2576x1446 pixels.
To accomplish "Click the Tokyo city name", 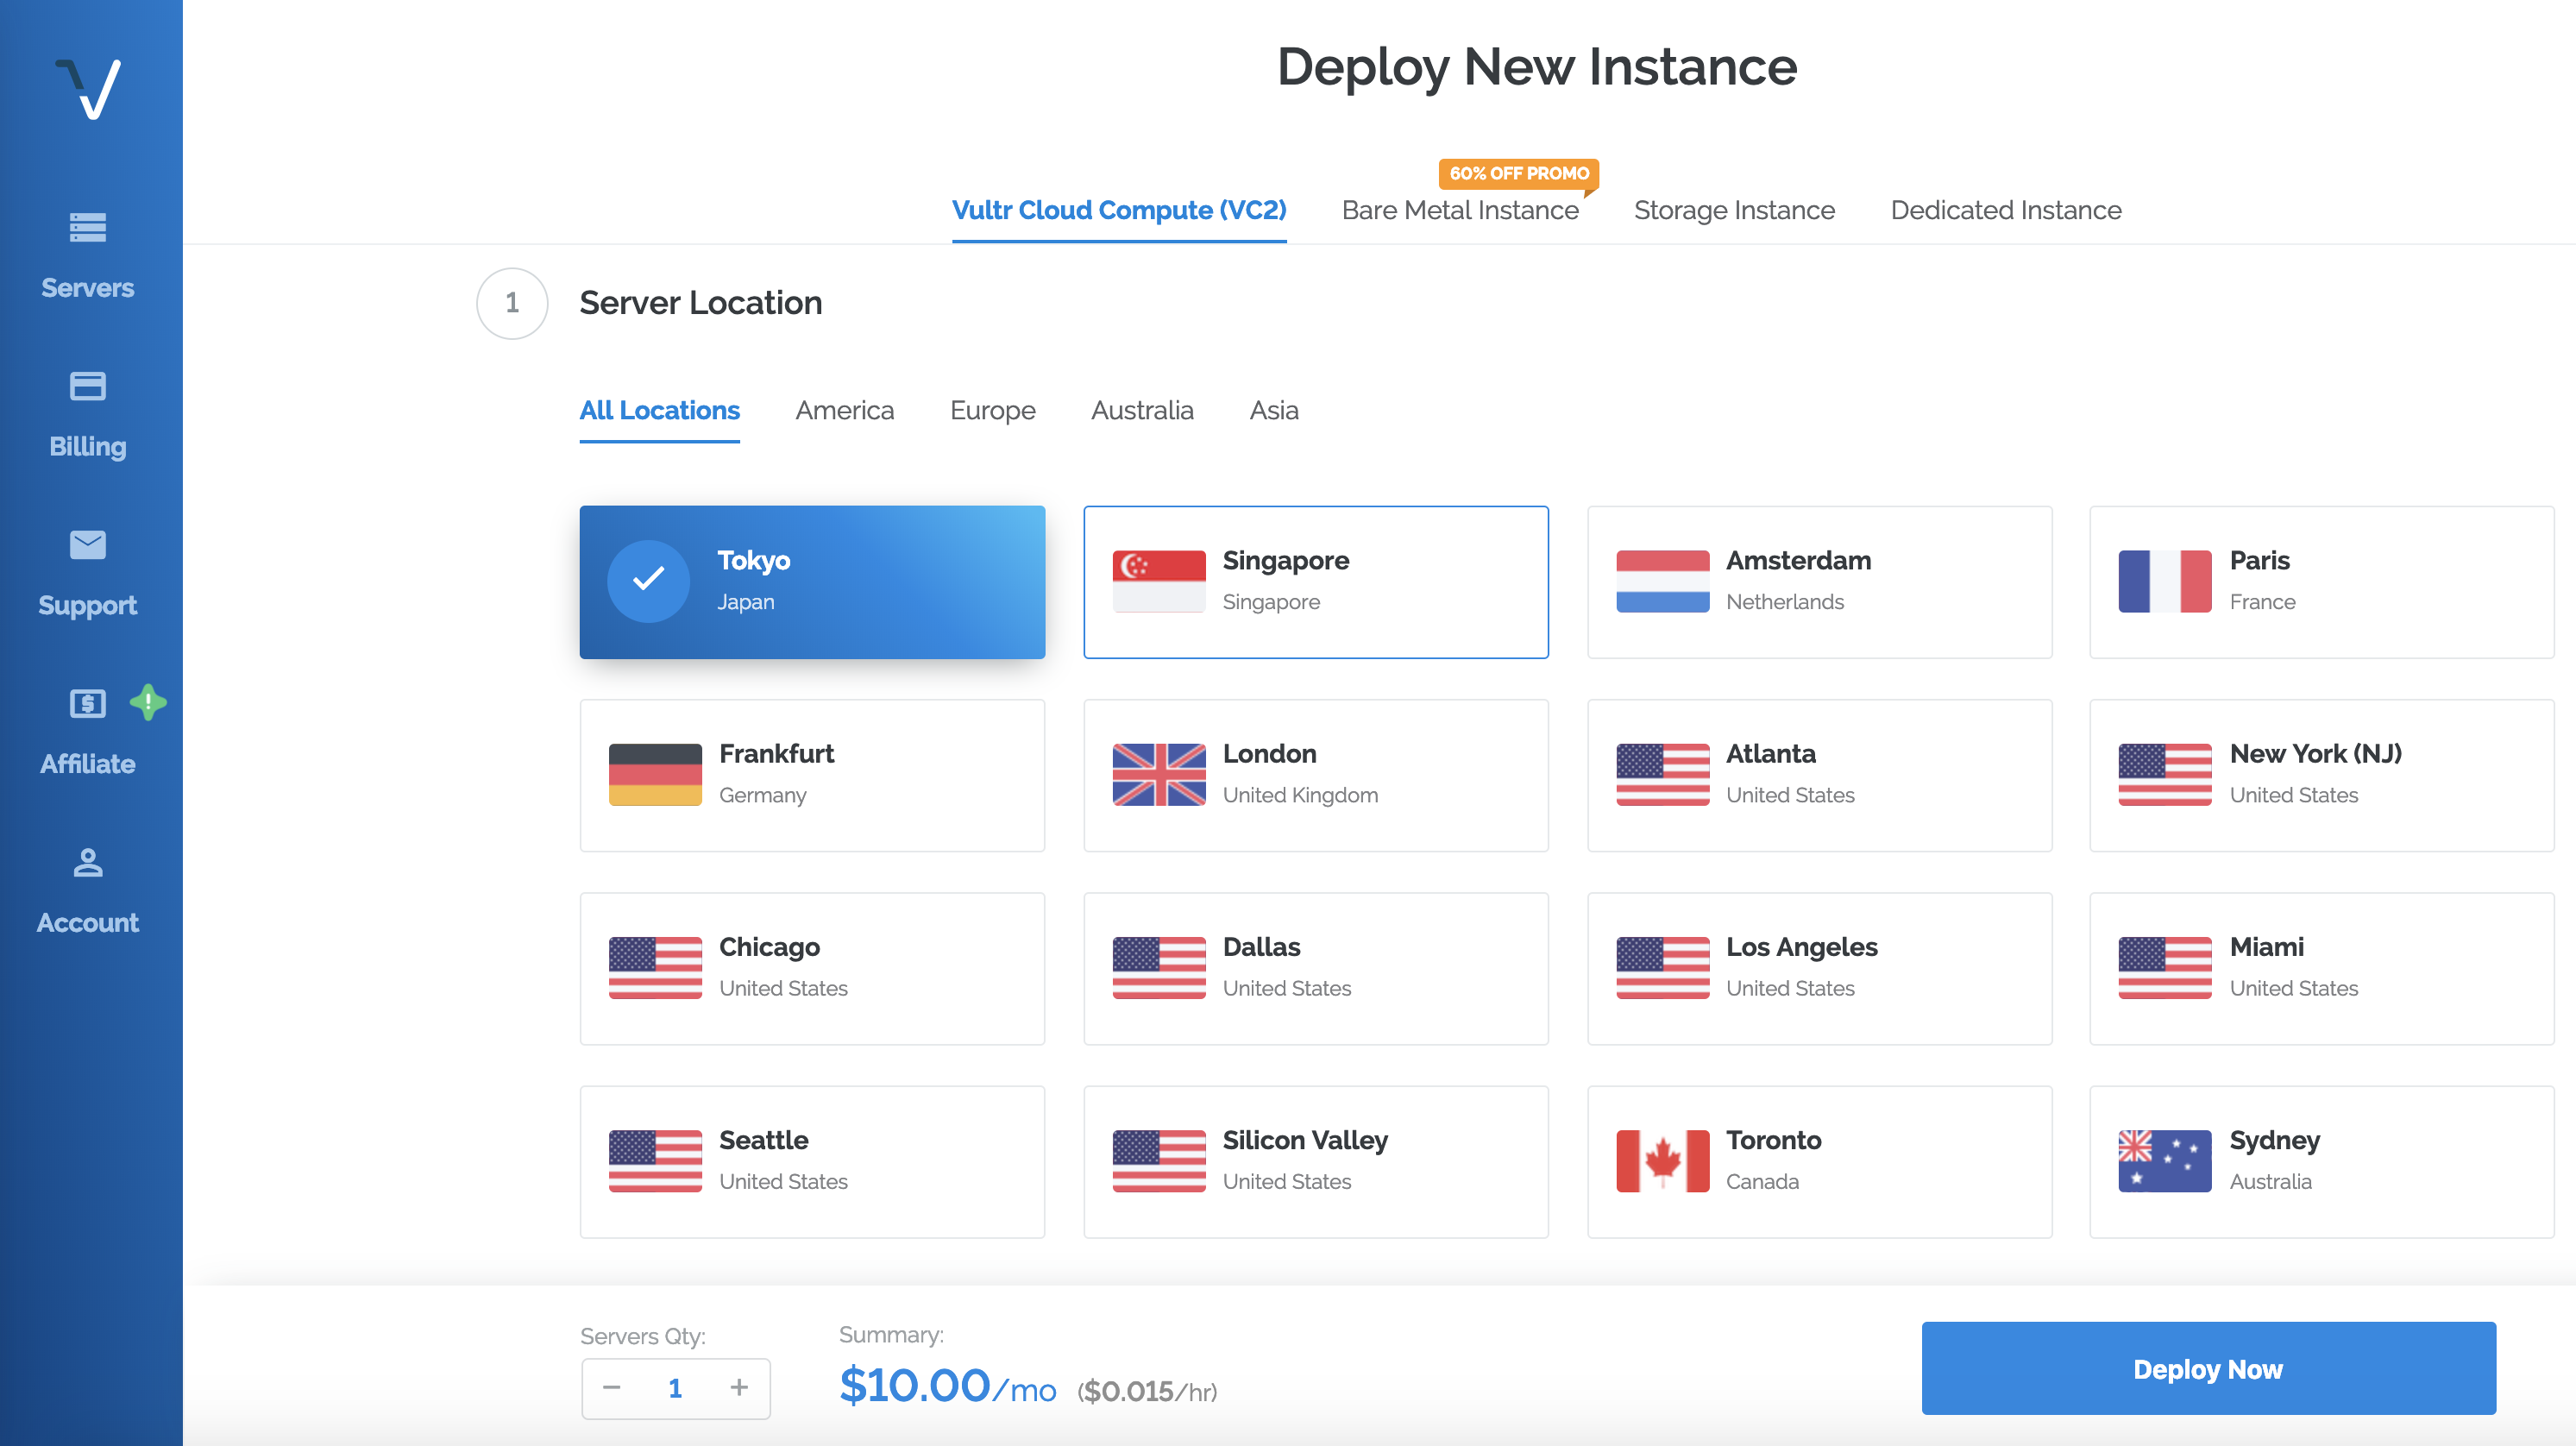I will pos(754,560).
